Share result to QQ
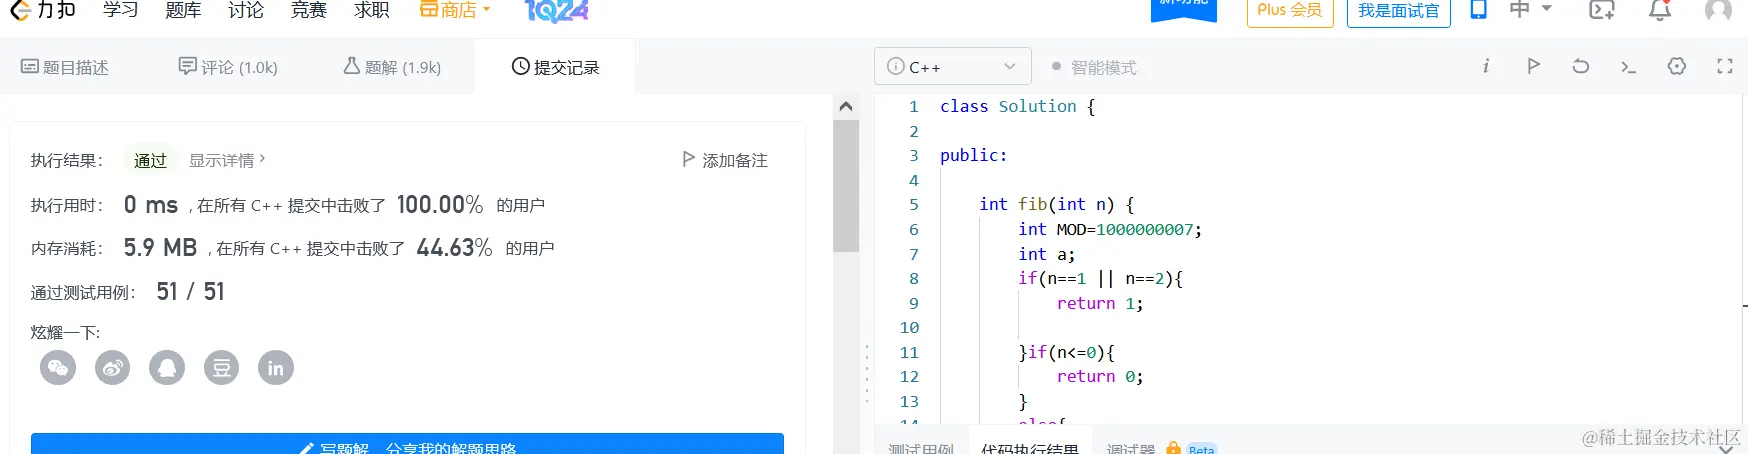Screen dimensions: 1748x454 click(x=167, y=368)
